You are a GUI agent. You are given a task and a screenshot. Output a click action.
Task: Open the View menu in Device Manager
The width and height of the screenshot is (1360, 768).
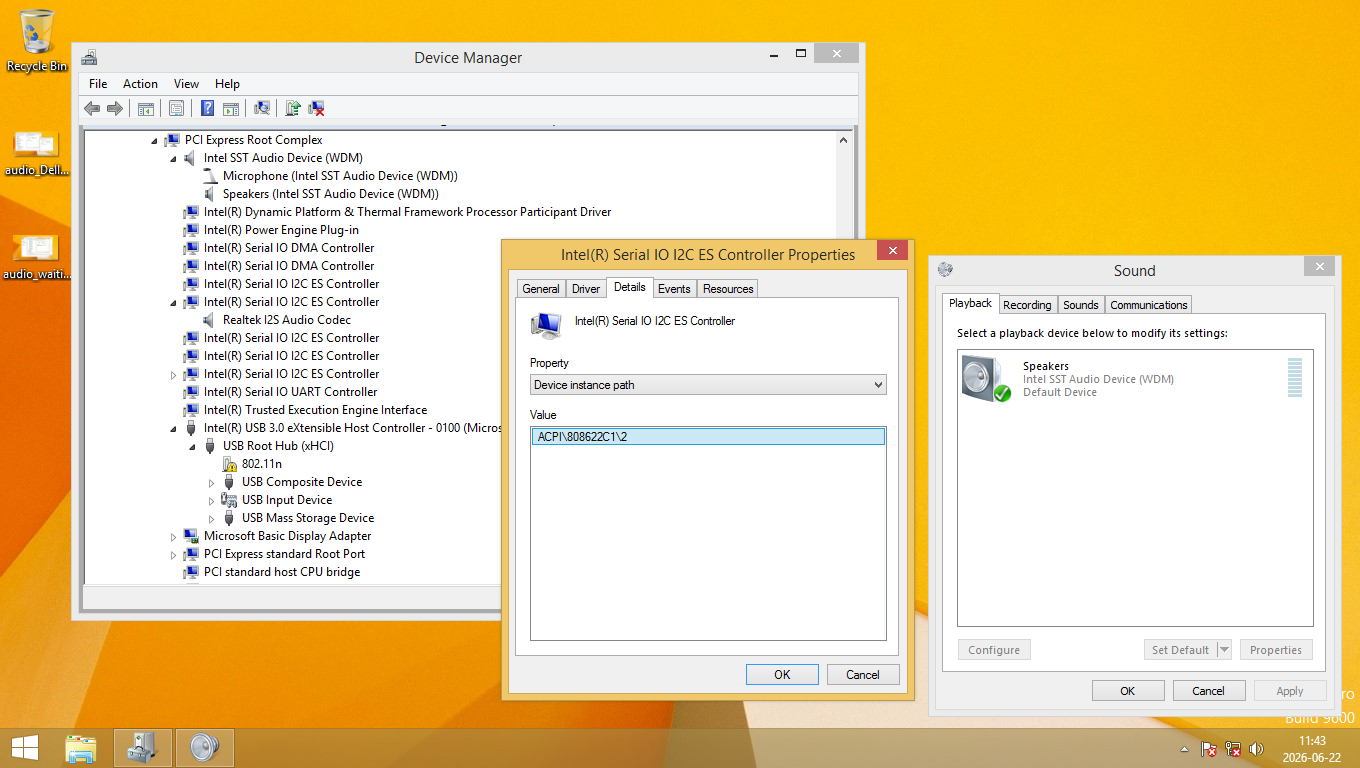coord(186,84)
